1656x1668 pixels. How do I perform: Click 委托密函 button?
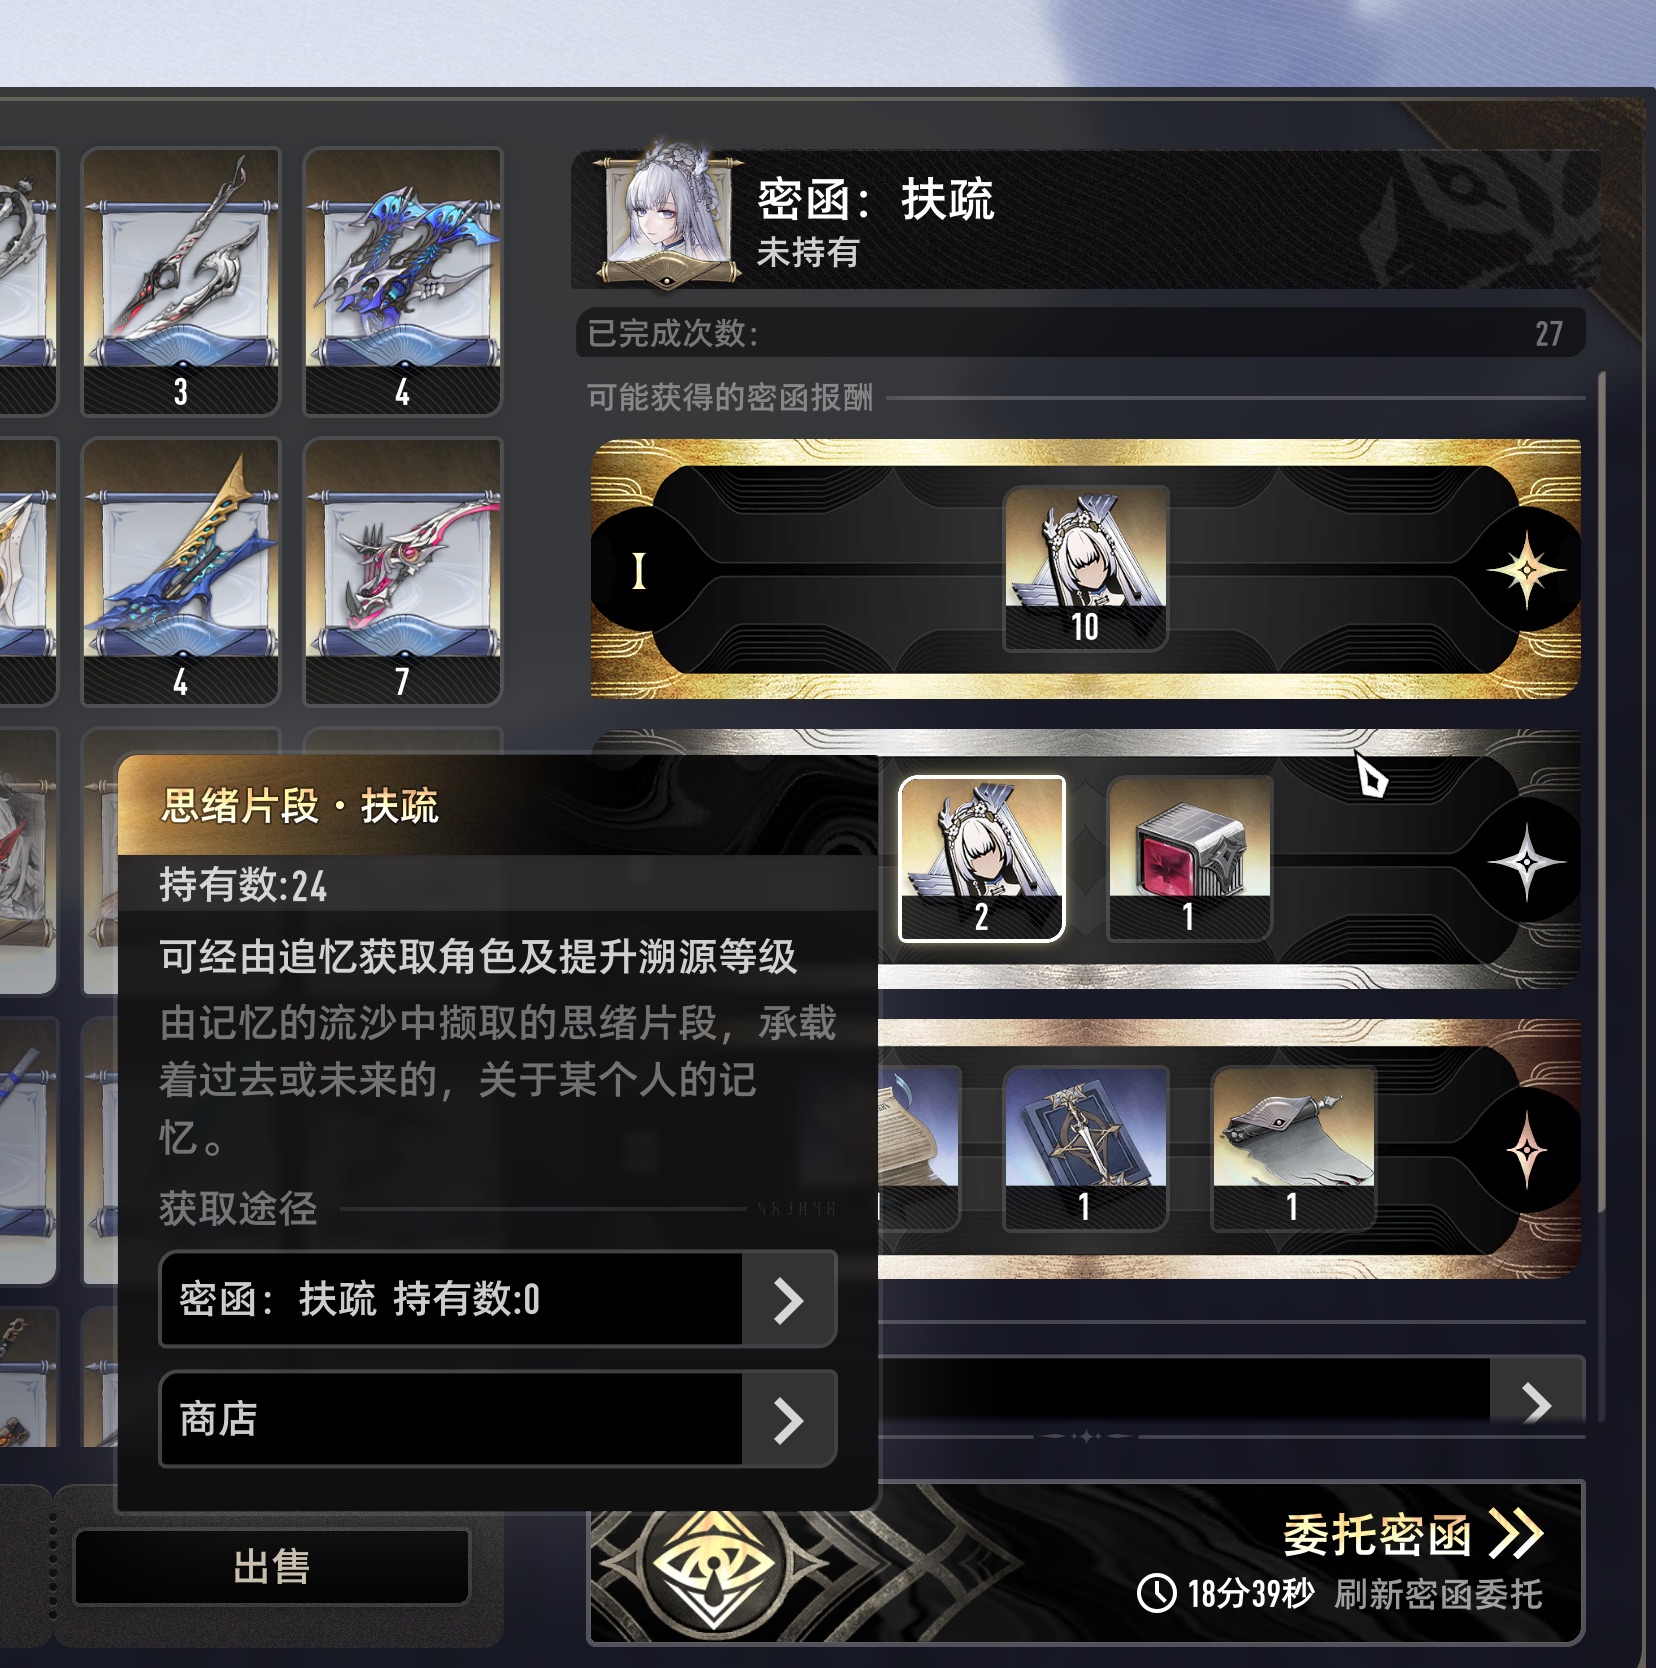(x=1413, y=1535)
